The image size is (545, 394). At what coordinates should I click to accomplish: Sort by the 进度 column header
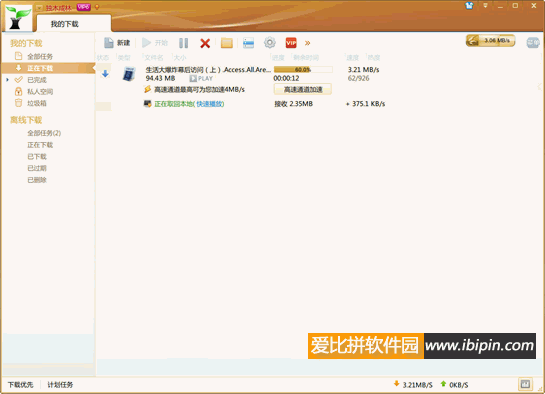coord(278,58)
